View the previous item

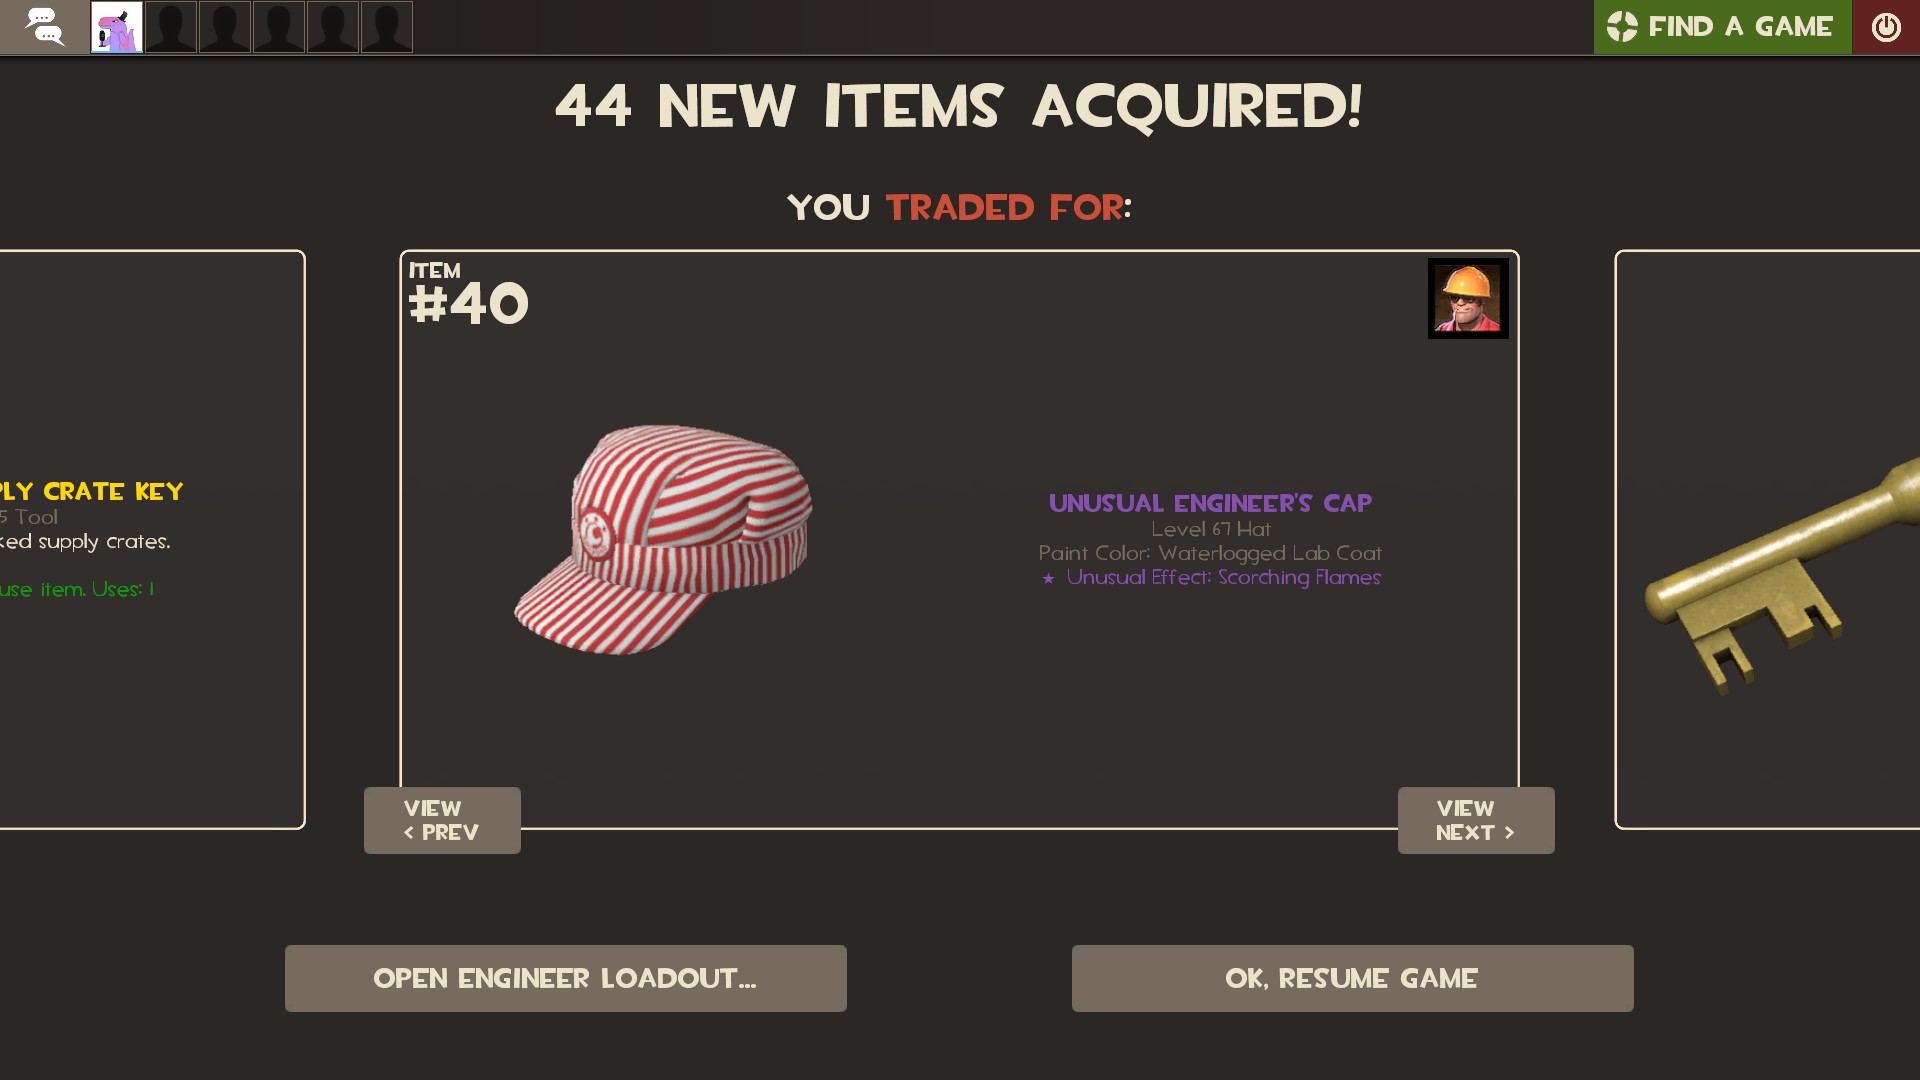(442, 820)
